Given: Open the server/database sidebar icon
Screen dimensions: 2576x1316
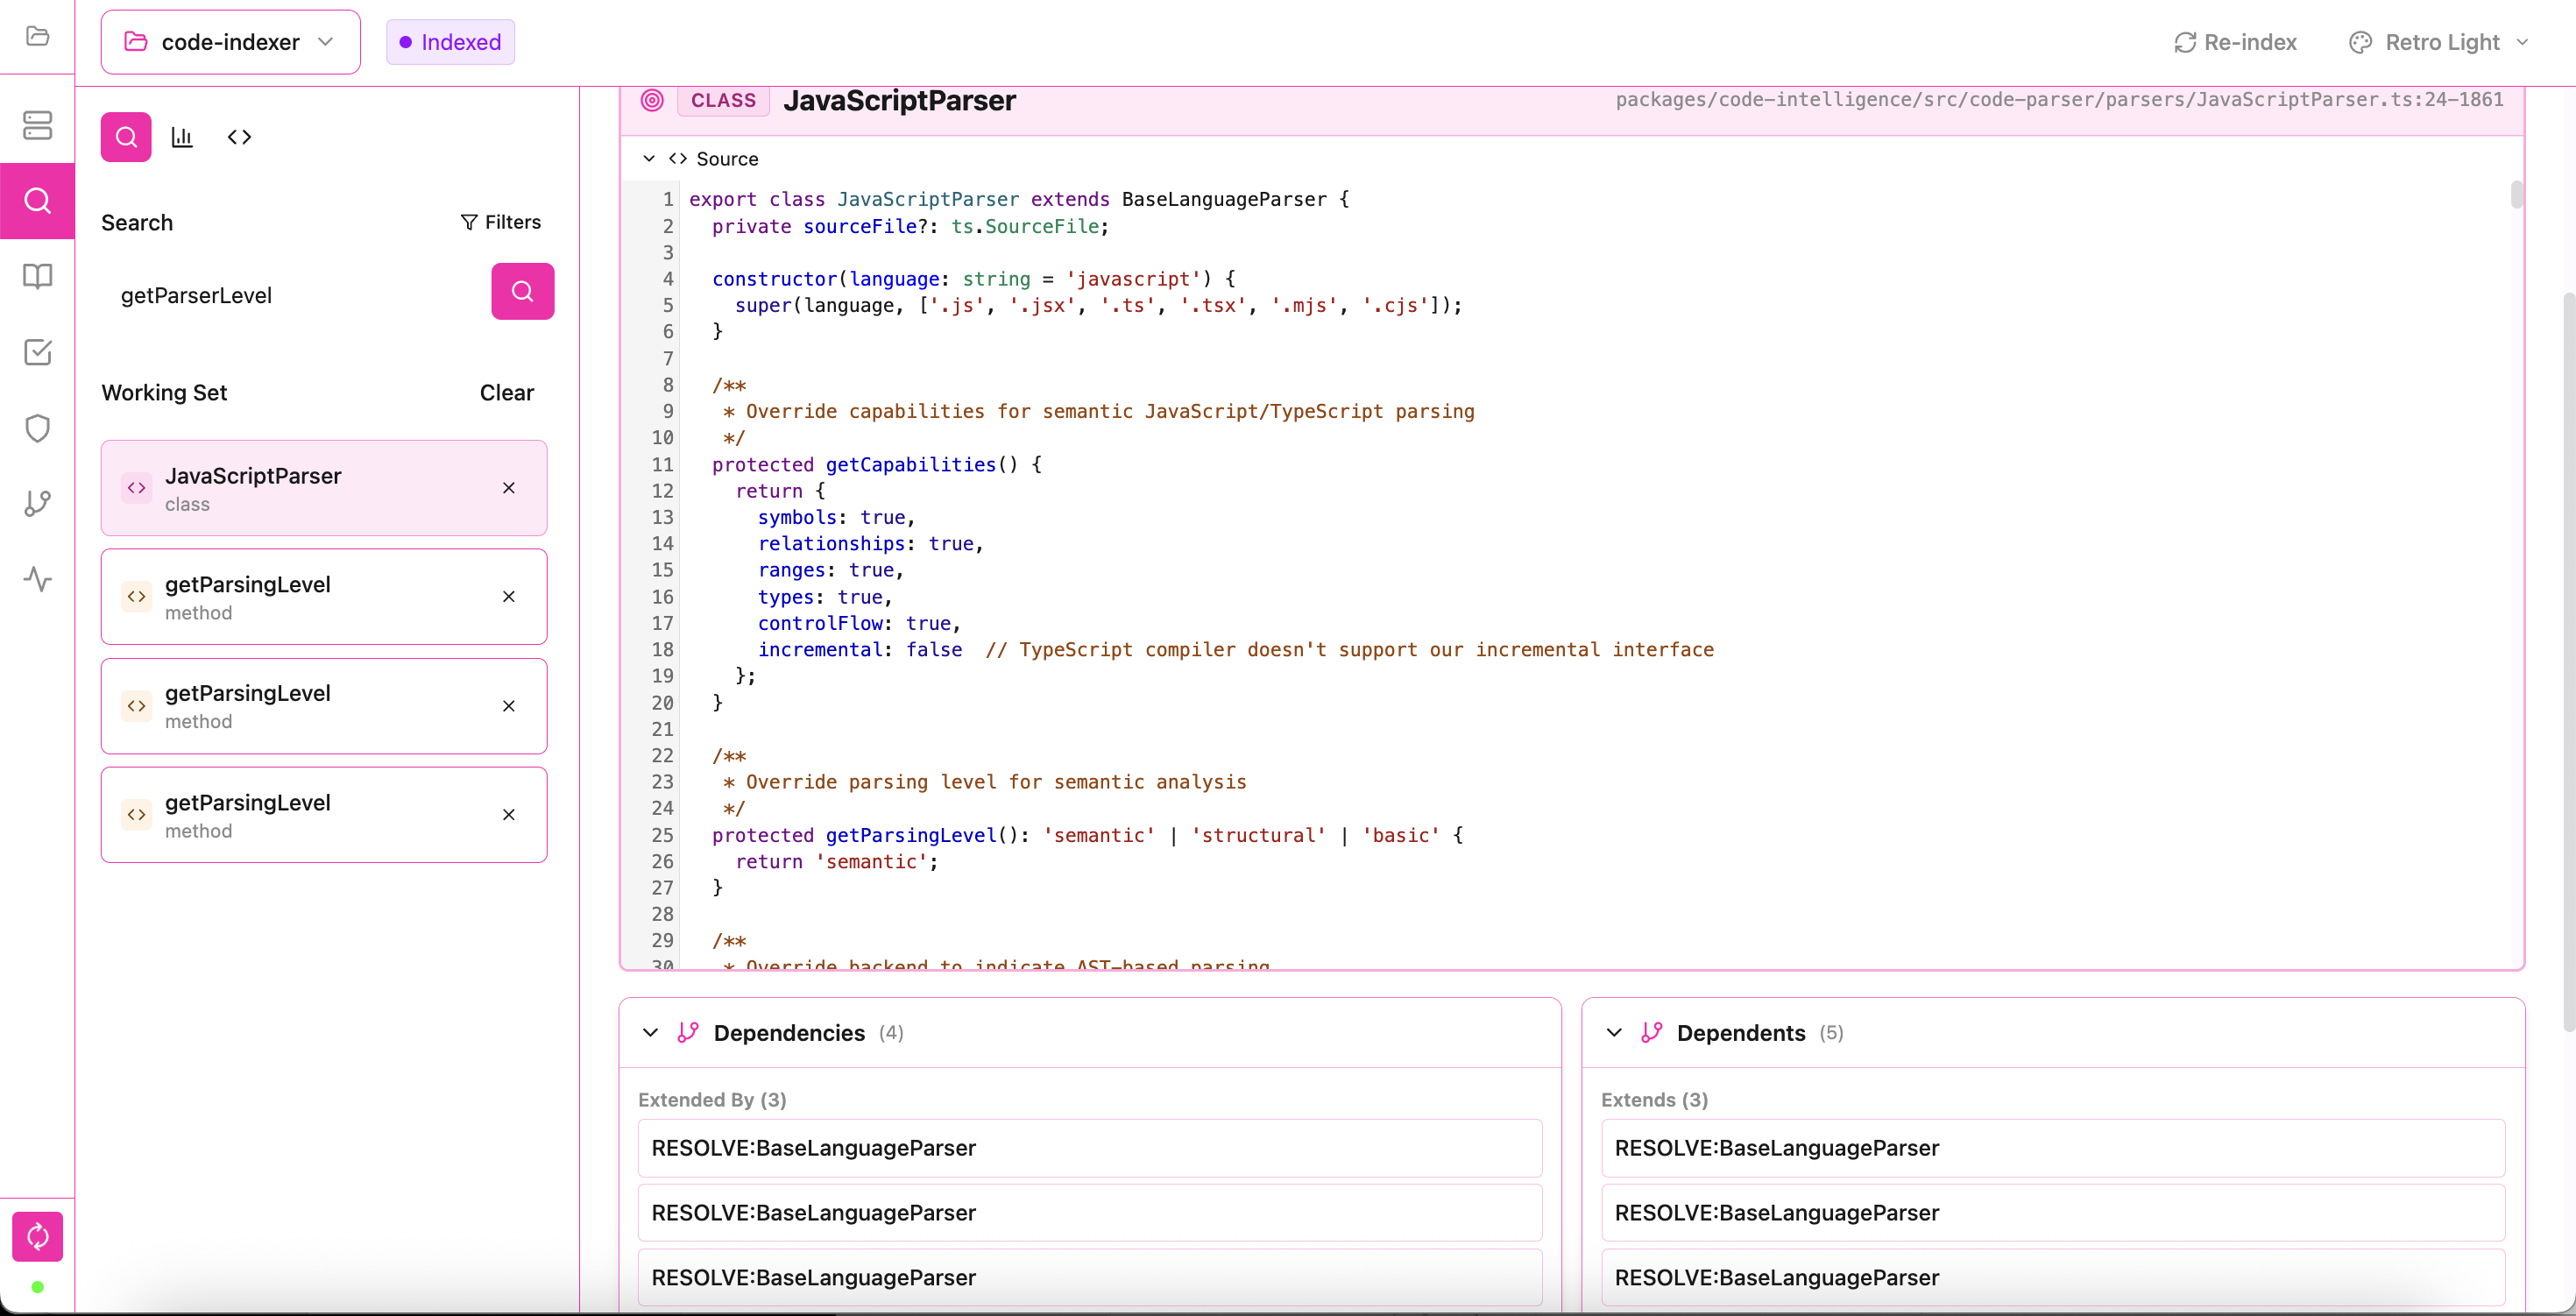Looking at the screenshot, I should [x=37, y=125].
